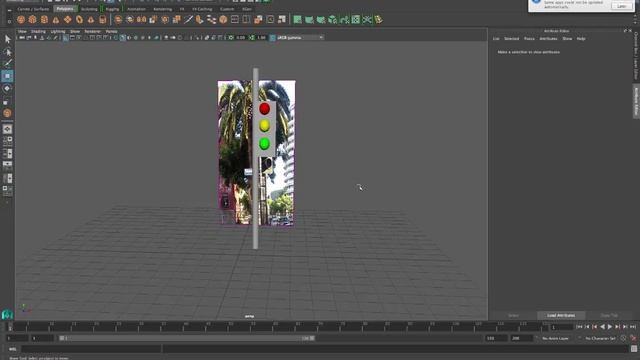The height and width of the screenshot is (360, 640).
Task: Toggle auto keyframe button
Action: 623,338
